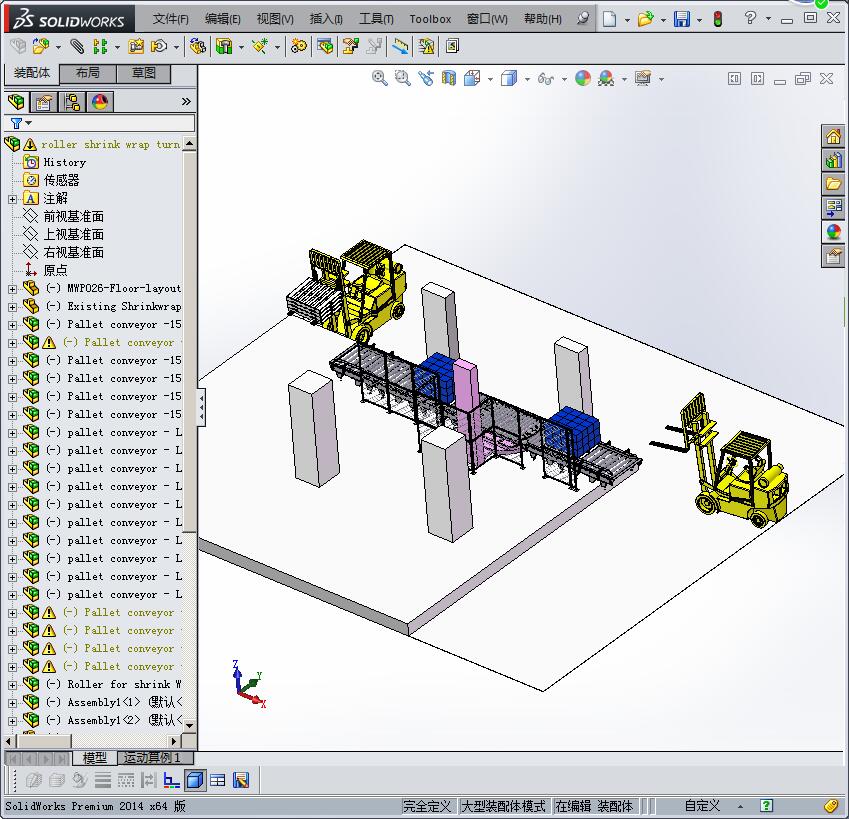Click the Assembly Features icon

point(224,47)
